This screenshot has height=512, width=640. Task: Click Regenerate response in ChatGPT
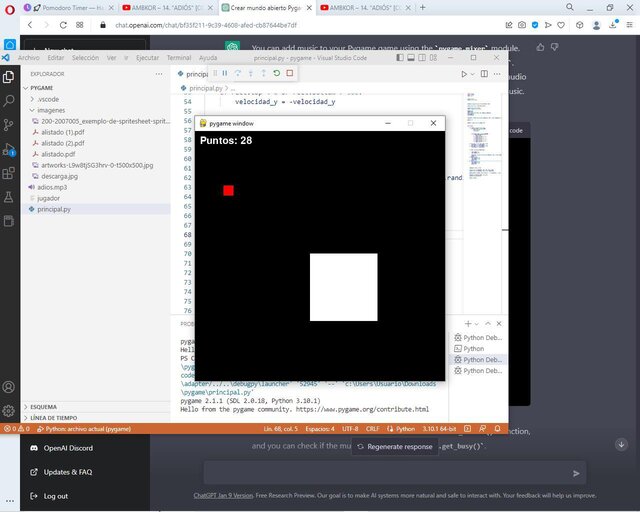395,447
